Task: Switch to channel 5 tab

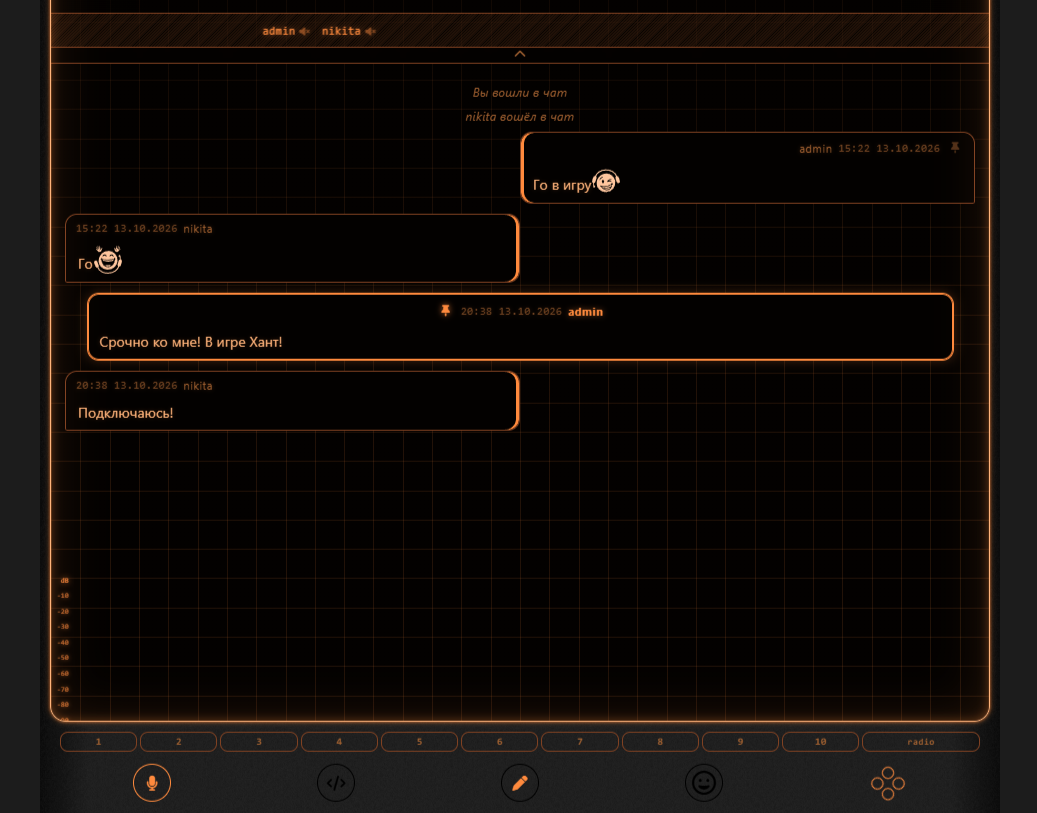Action: (x=419, y=742)
